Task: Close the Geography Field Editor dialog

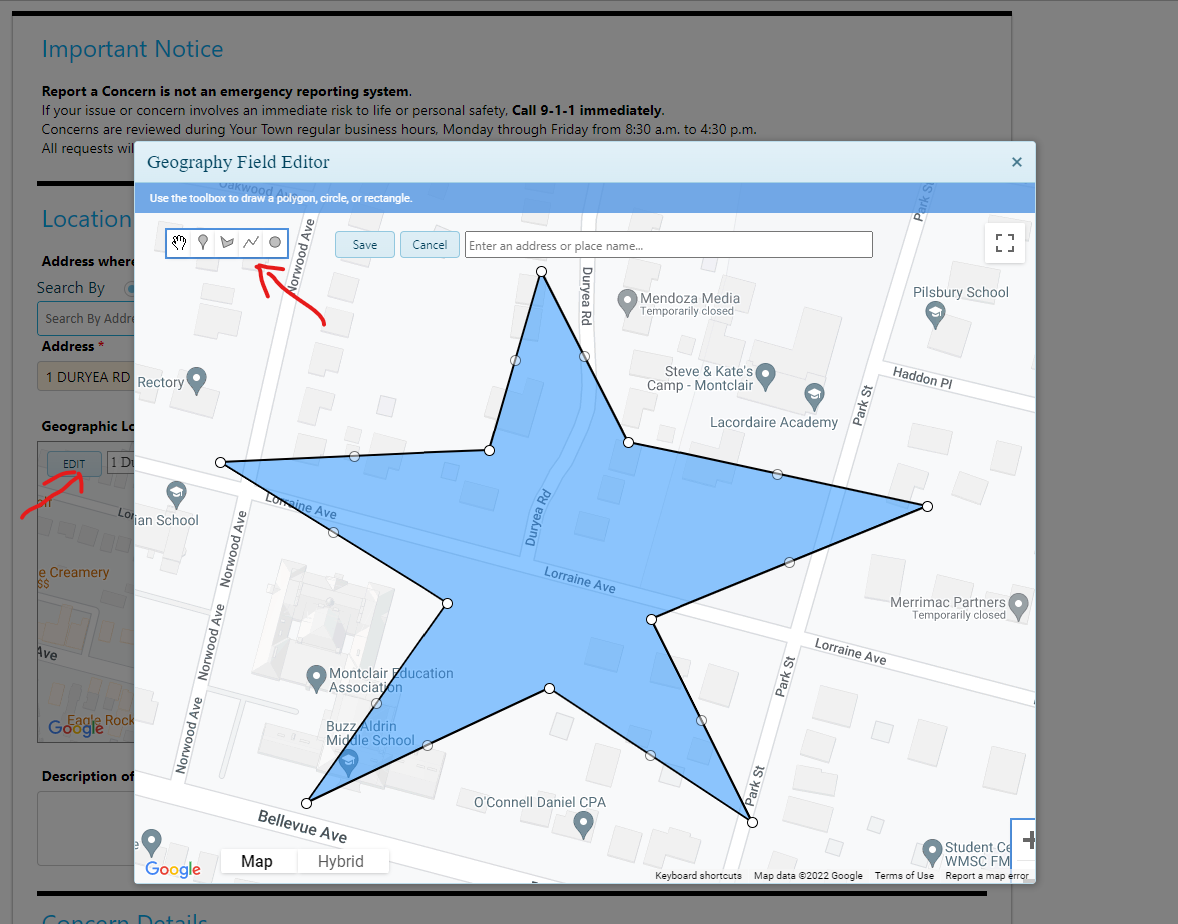Action: 1016,162
